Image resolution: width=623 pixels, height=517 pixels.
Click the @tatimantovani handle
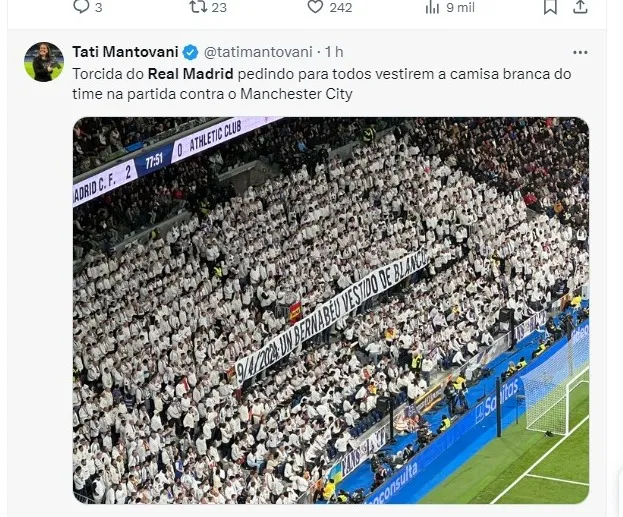(x=256, y=52)
